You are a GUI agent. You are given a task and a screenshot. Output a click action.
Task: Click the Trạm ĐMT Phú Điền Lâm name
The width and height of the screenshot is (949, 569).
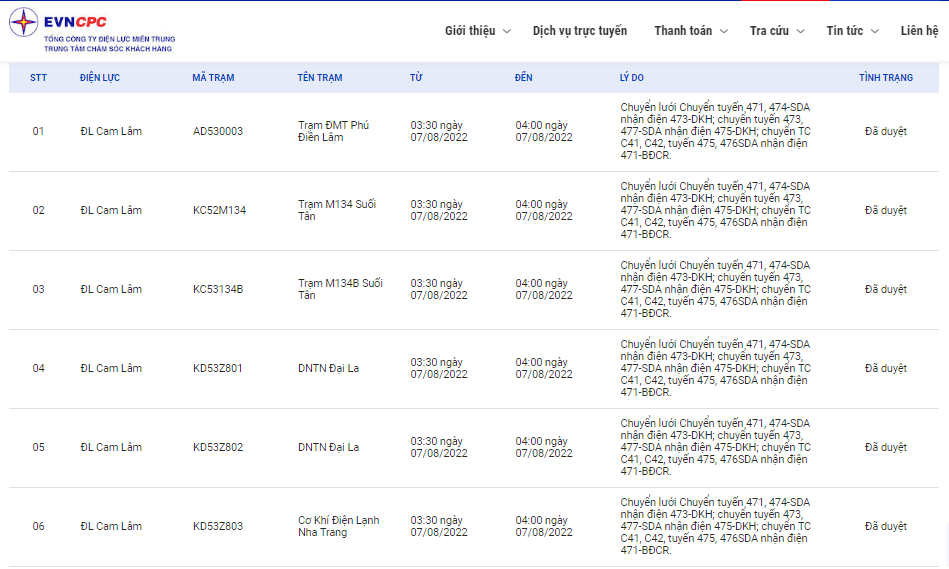[x=333, y=131]
